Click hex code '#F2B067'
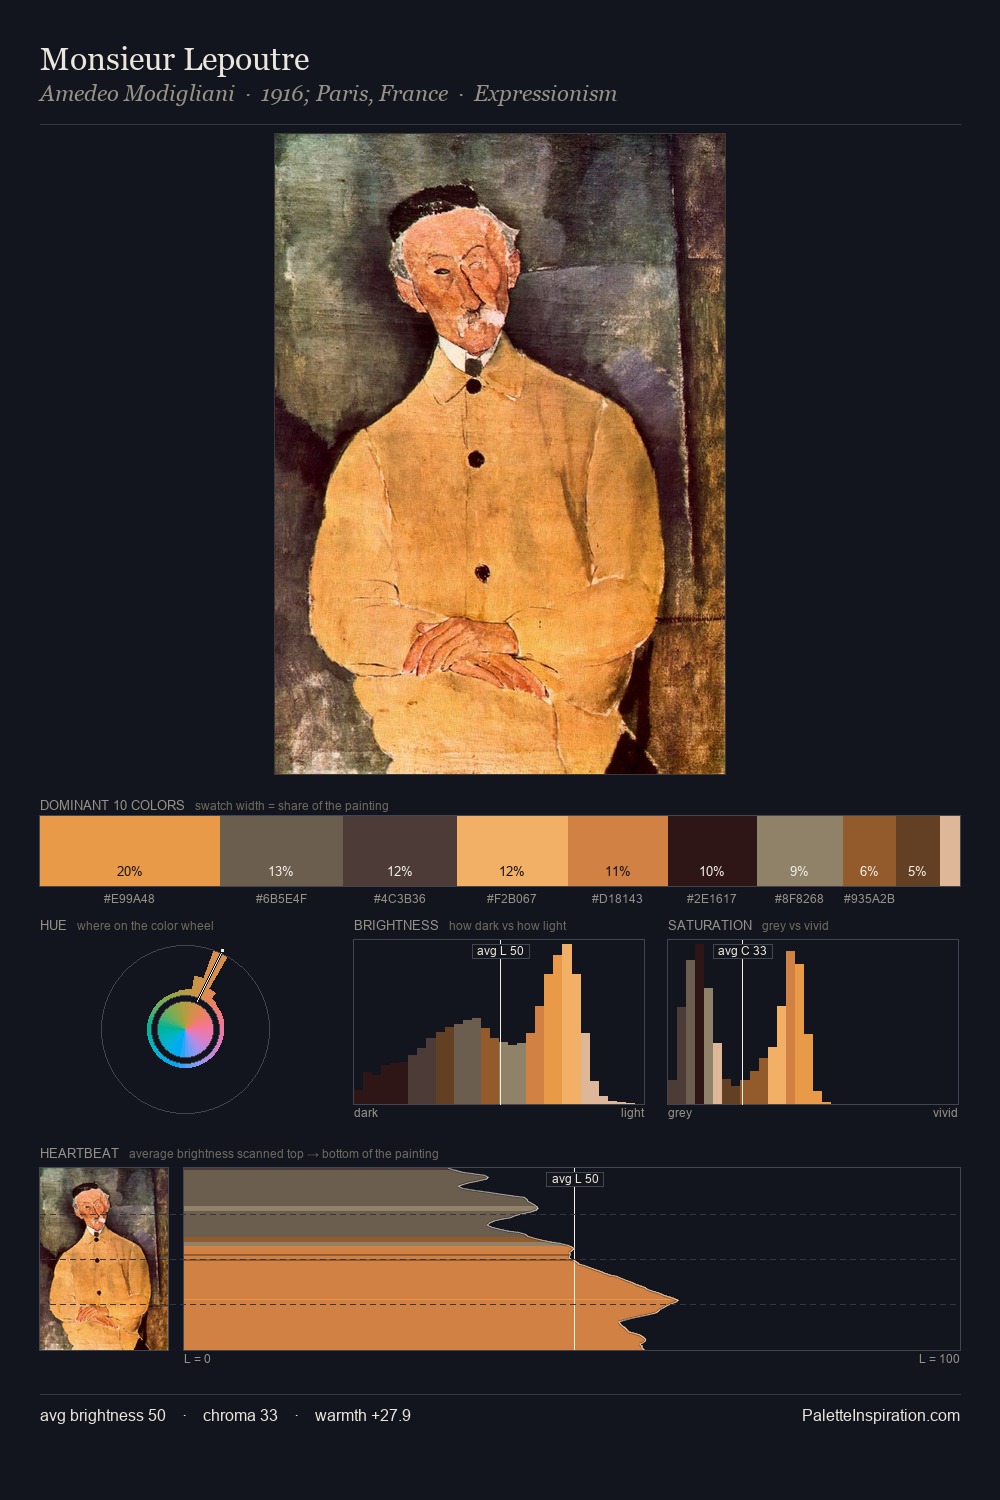The image size is (1000, 1500). pyautogui.click(x=512, y=898)
